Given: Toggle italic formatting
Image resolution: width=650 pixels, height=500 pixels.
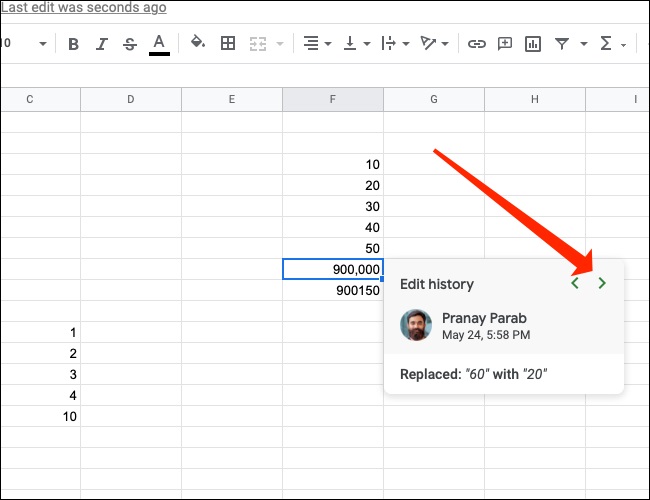Looking at the screenshot, I should [101, 44].
